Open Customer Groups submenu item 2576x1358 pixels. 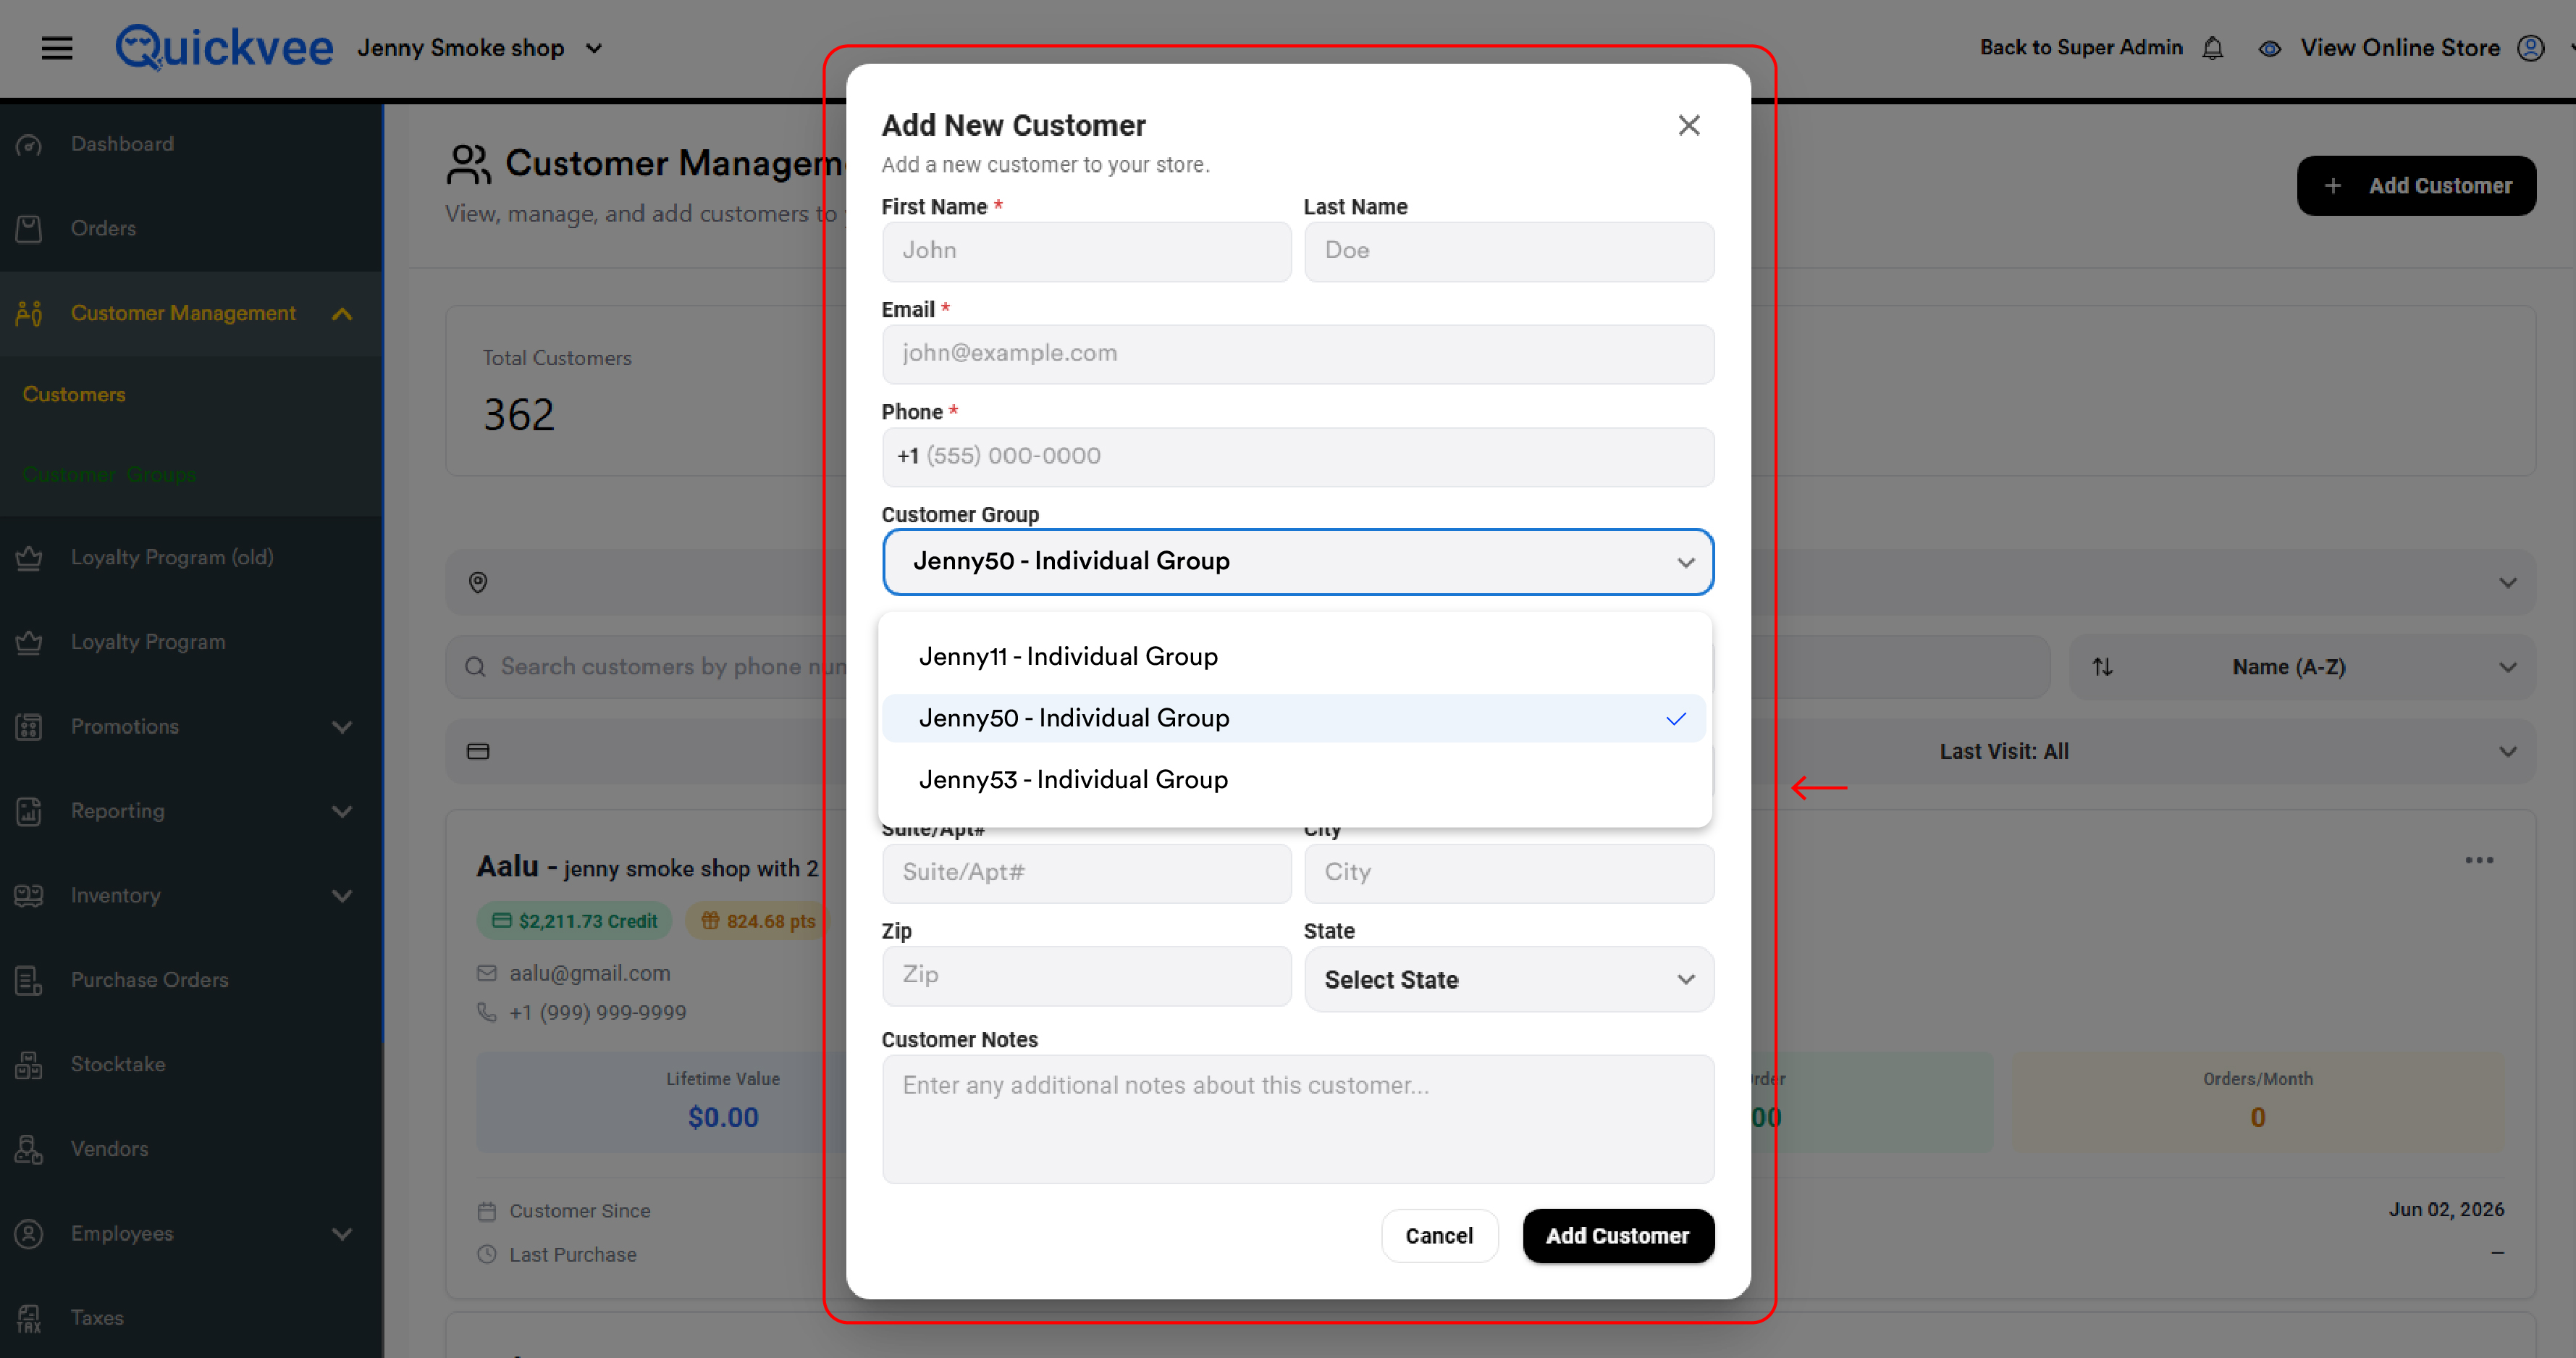109,475
